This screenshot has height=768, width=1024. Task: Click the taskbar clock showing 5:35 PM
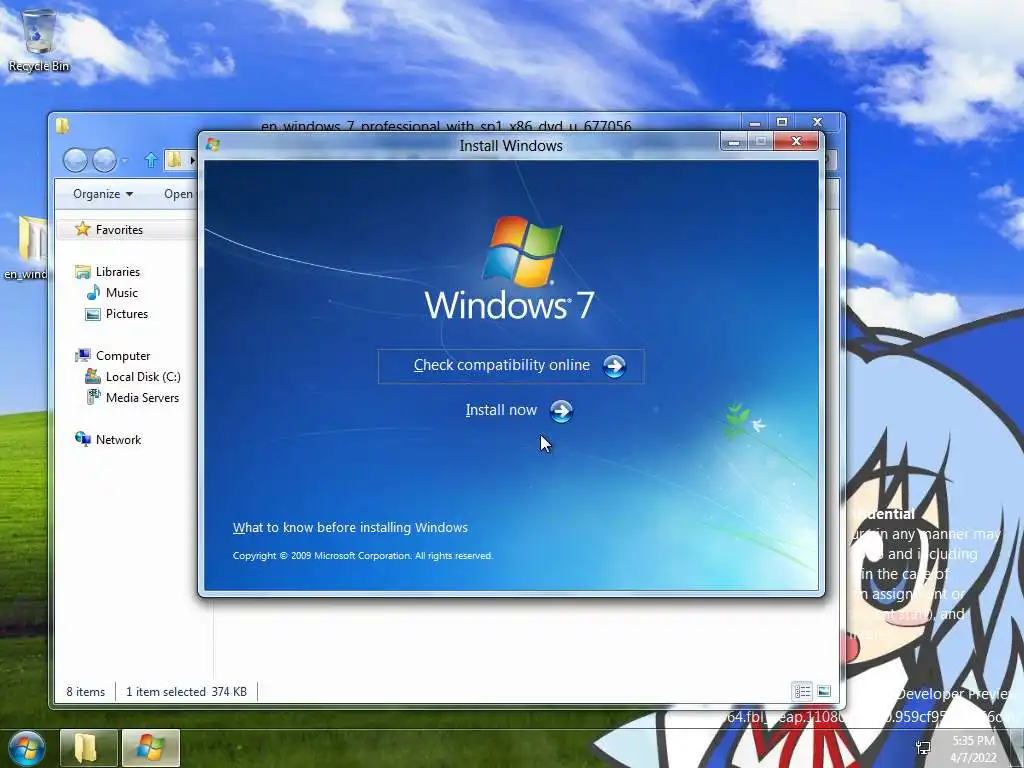973,749
